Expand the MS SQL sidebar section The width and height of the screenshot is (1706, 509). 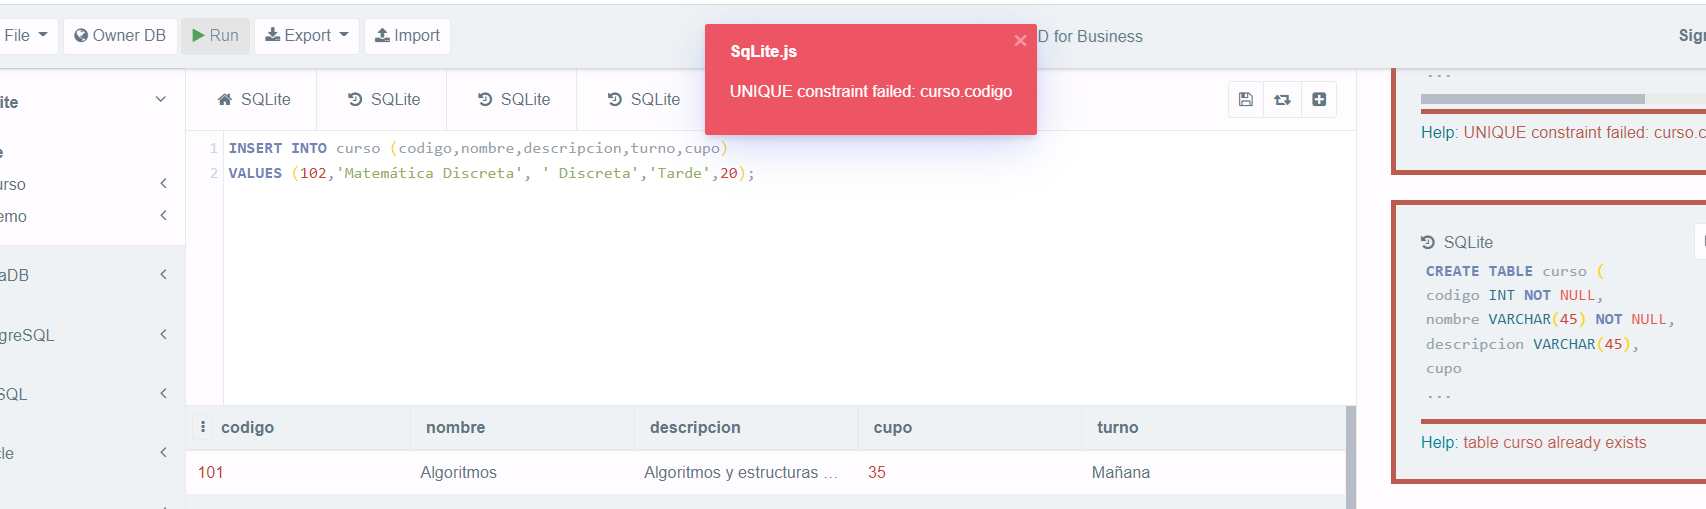click(163, 394)
